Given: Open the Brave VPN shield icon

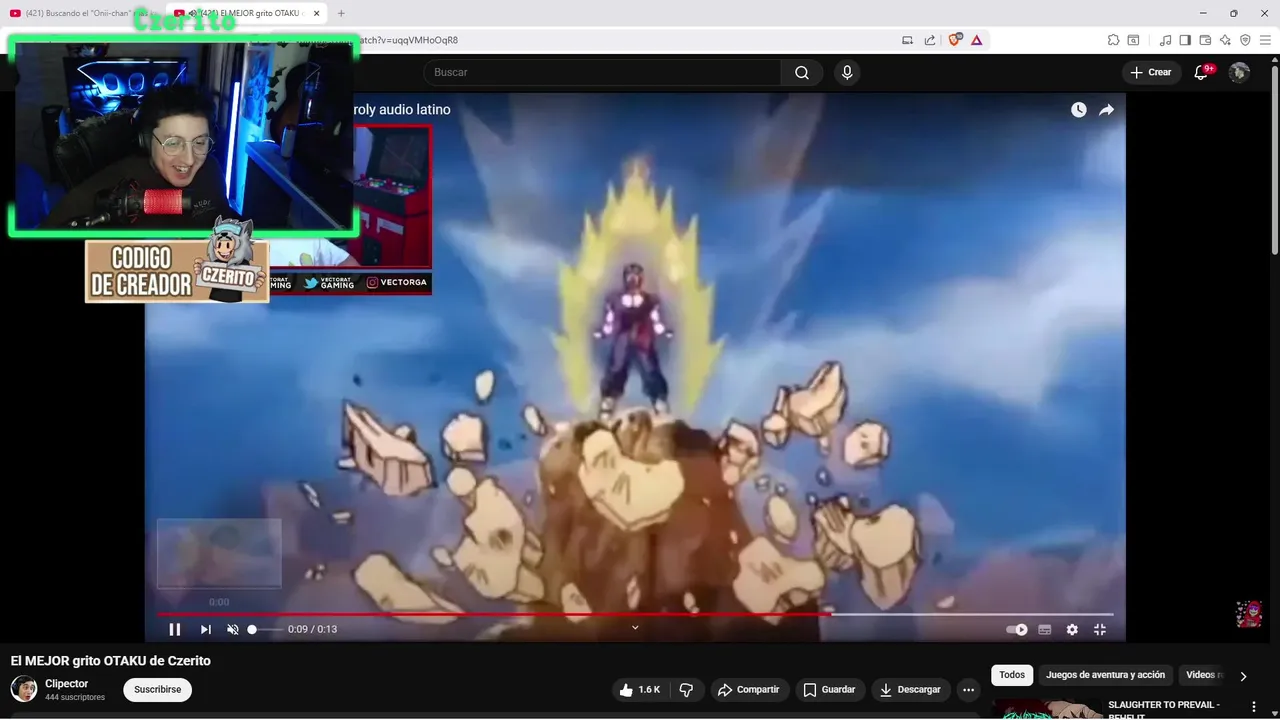Looking at the screenshot, I should [1245, 40].
